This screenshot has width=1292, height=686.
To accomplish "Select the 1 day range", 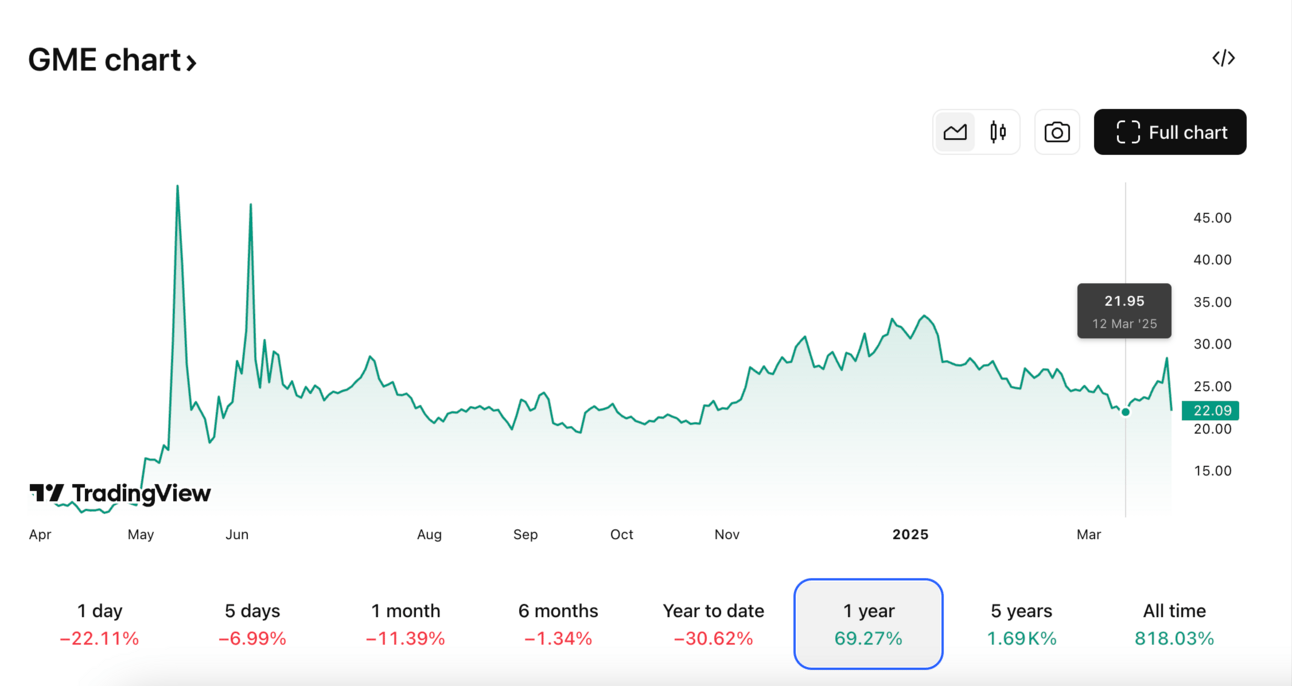I will pyautogui.click(x=100, y=624).
